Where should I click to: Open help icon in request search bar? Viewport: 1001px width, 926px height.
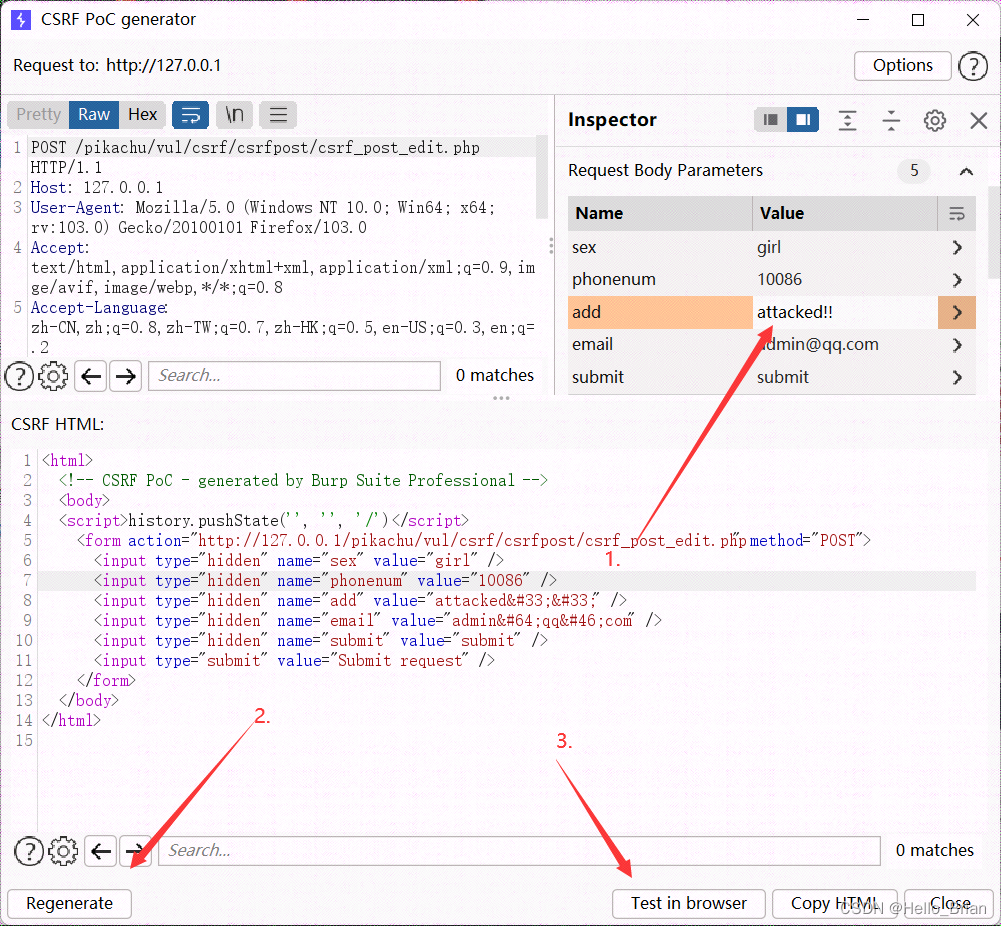[x=19, y=376]
